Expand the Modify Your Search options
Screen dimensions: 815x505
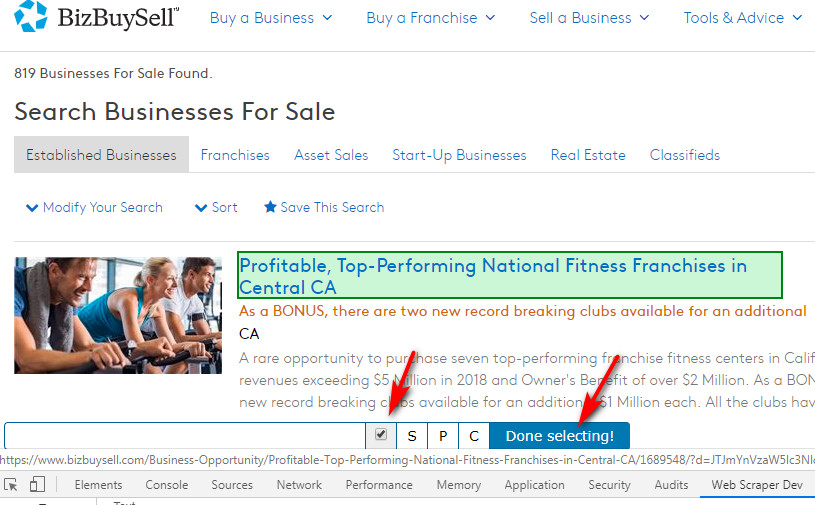coord(94,207)
